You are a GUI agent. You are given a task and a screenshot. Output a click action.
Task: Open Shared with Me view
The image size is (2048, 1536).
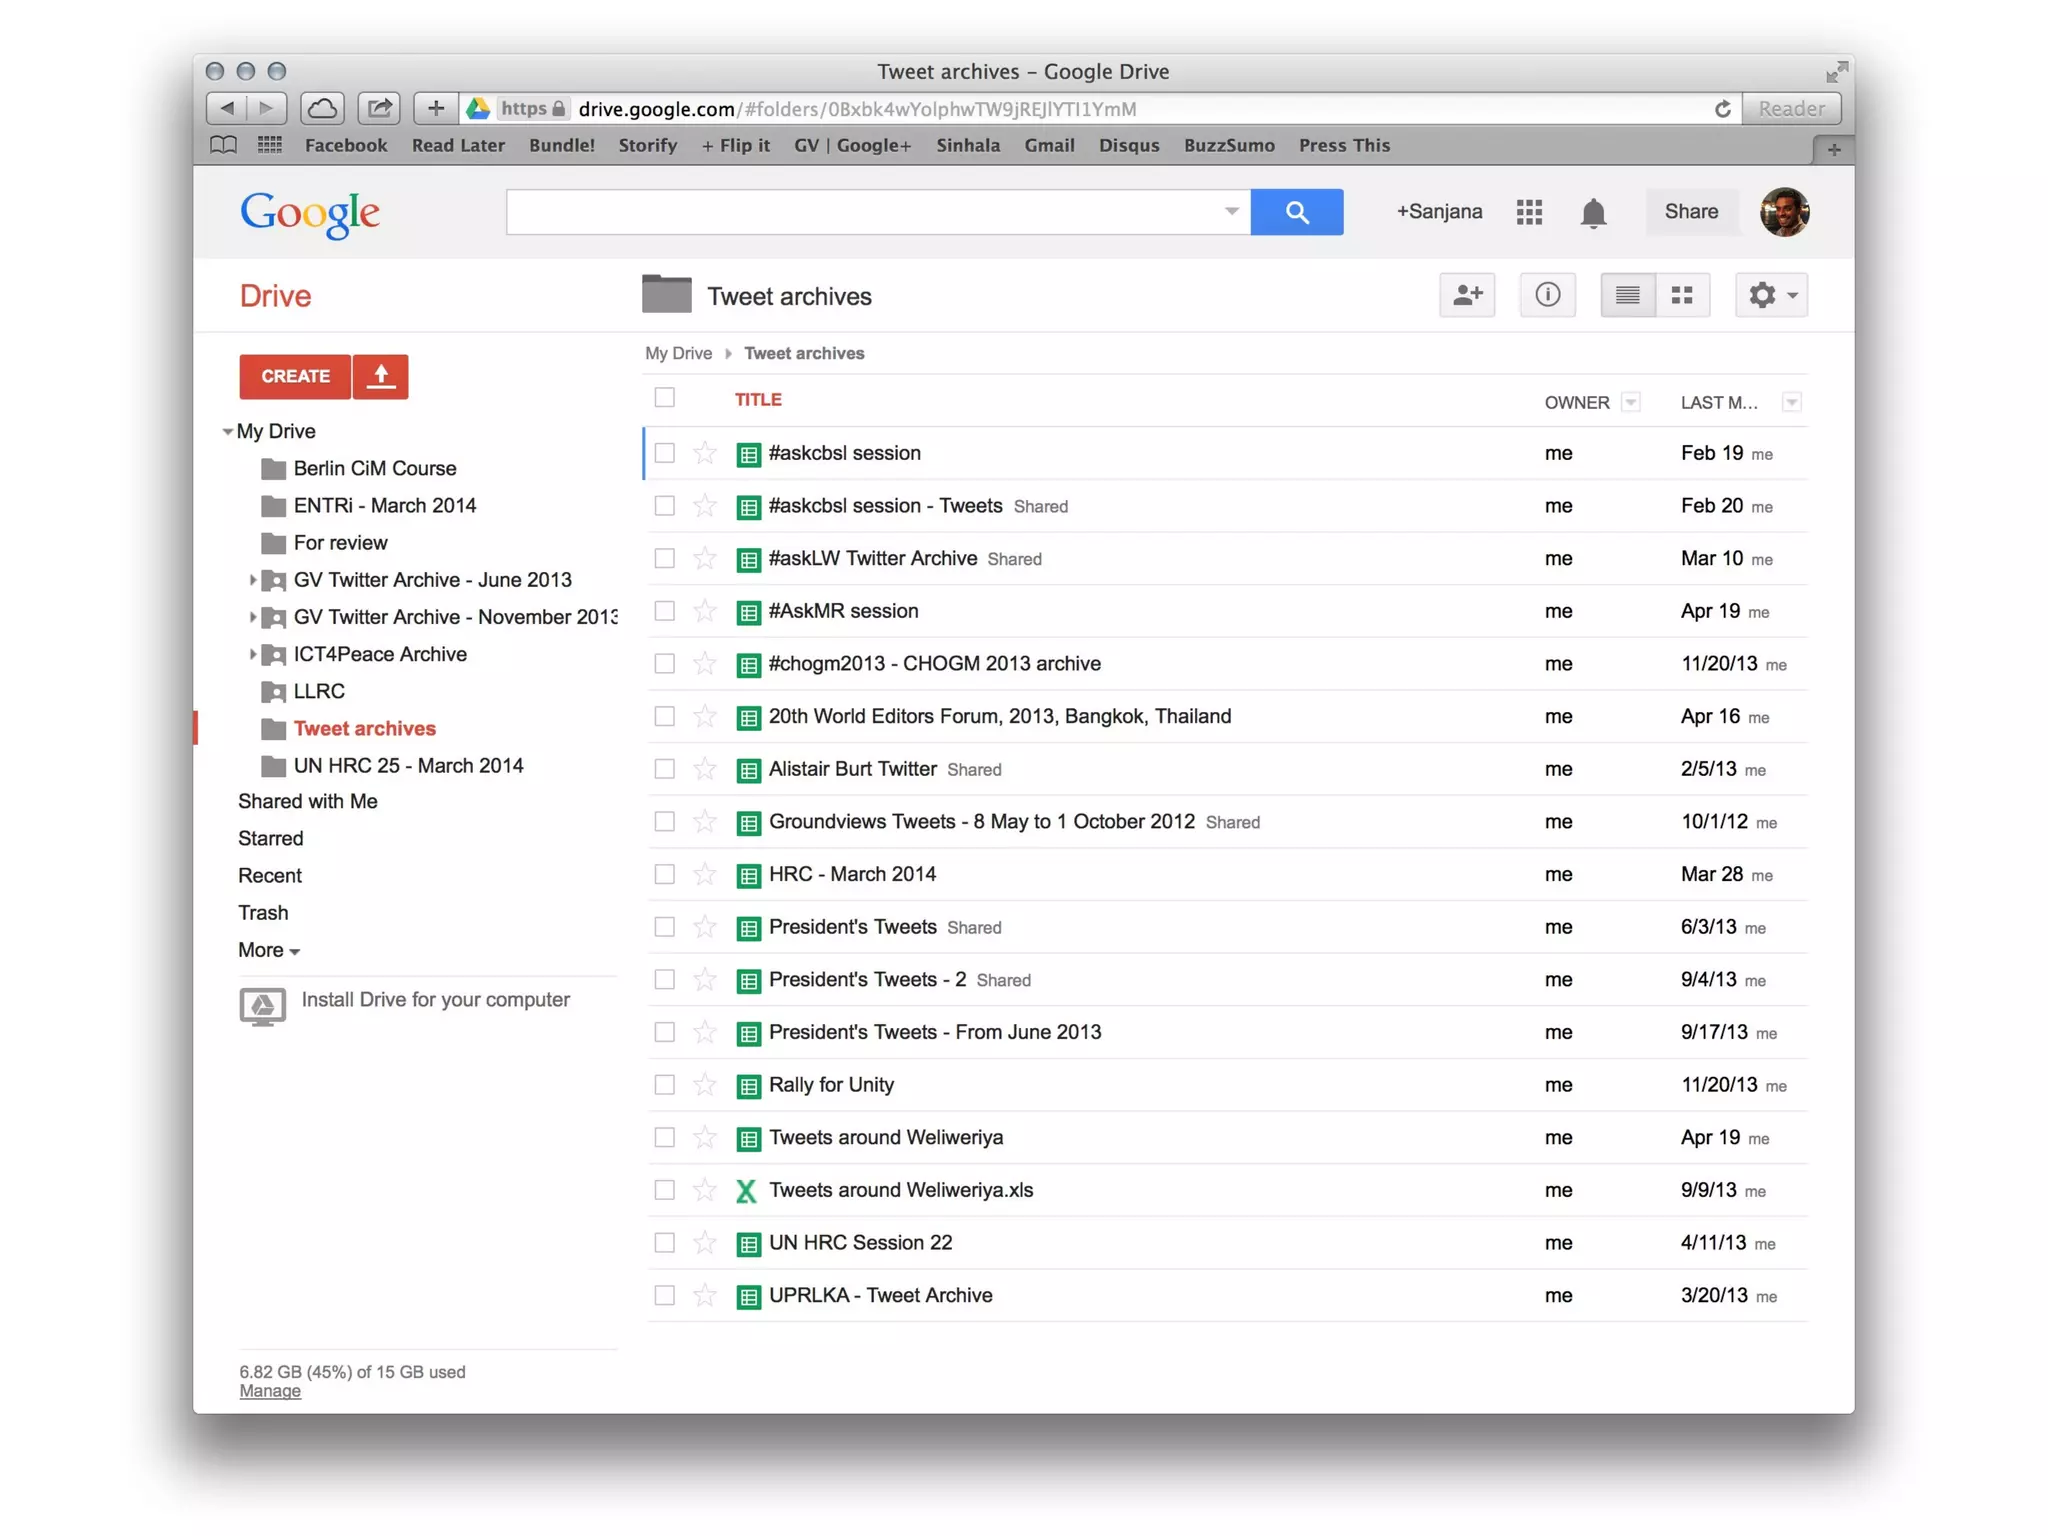click(x=307, y=801)
